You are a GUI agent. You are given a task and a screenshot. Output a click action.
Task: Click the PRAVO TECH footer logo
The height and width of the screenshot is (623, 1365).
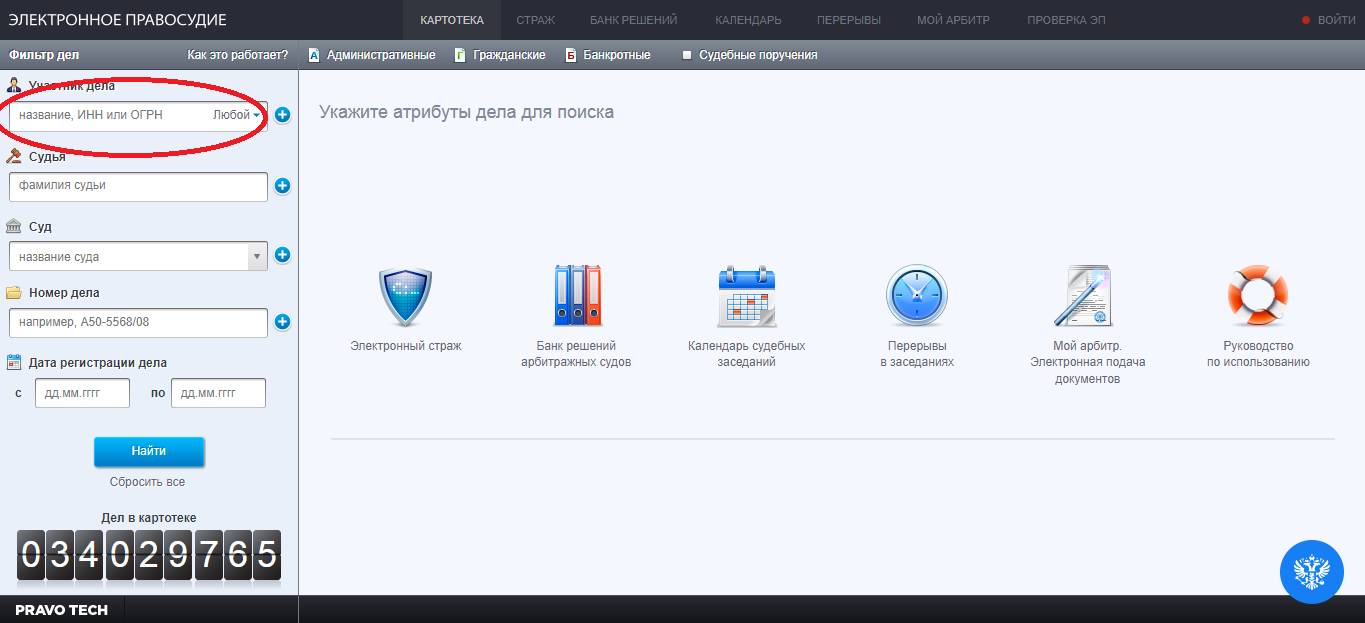pos(62,610)
